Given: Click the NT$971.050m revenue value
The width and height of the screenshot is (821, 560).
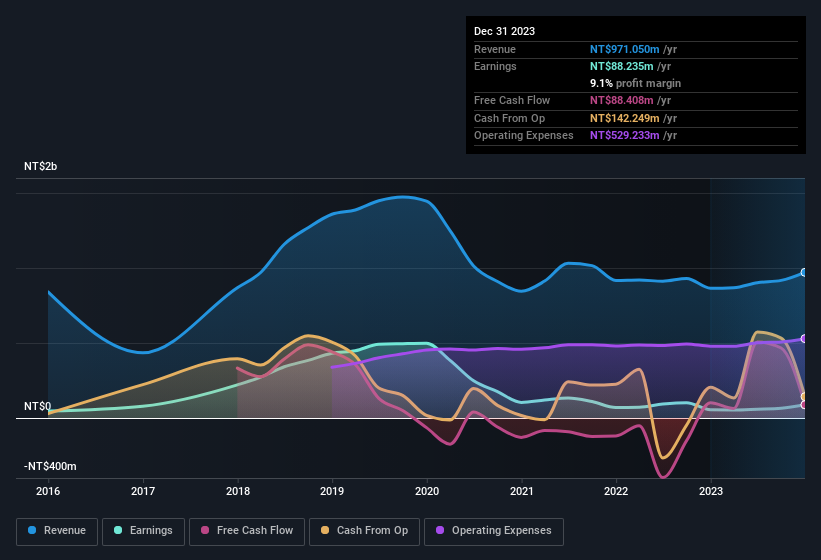Looking at the screenshot, I should 625,49.
